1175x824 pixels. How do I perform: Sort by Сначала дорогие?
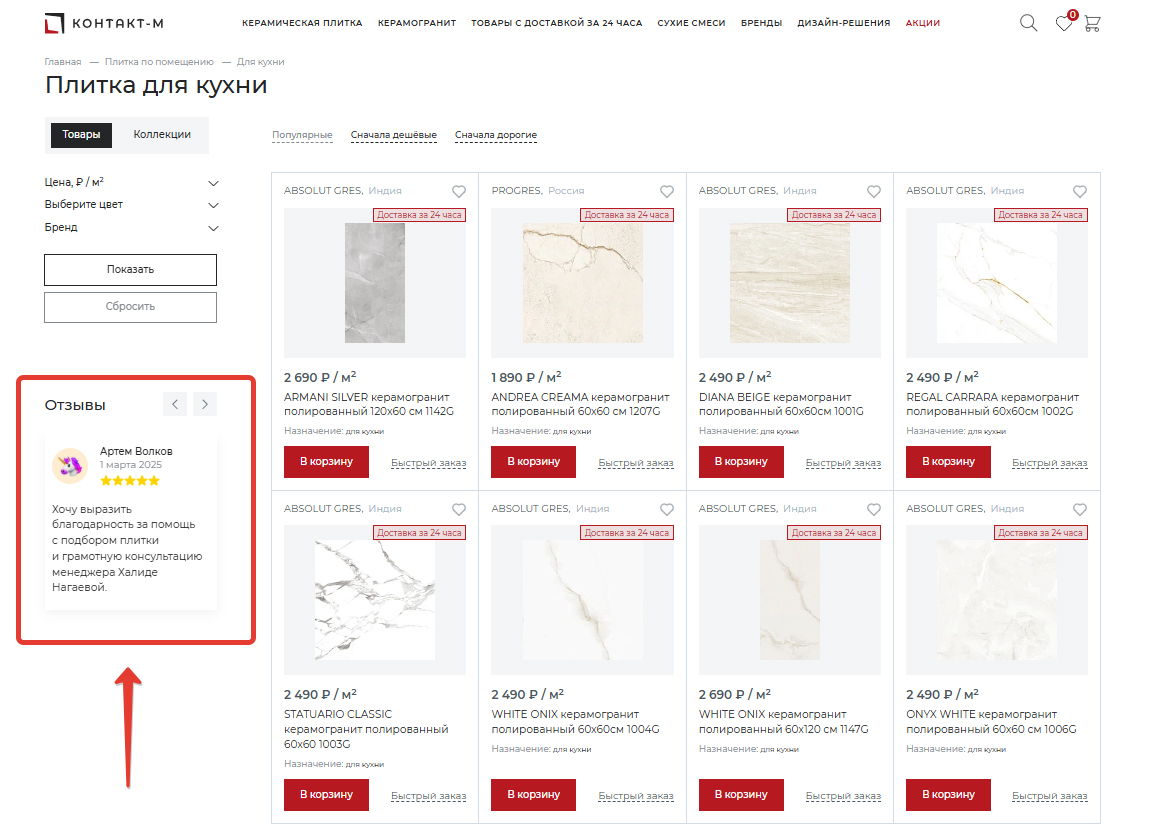(x=496, y=136)
